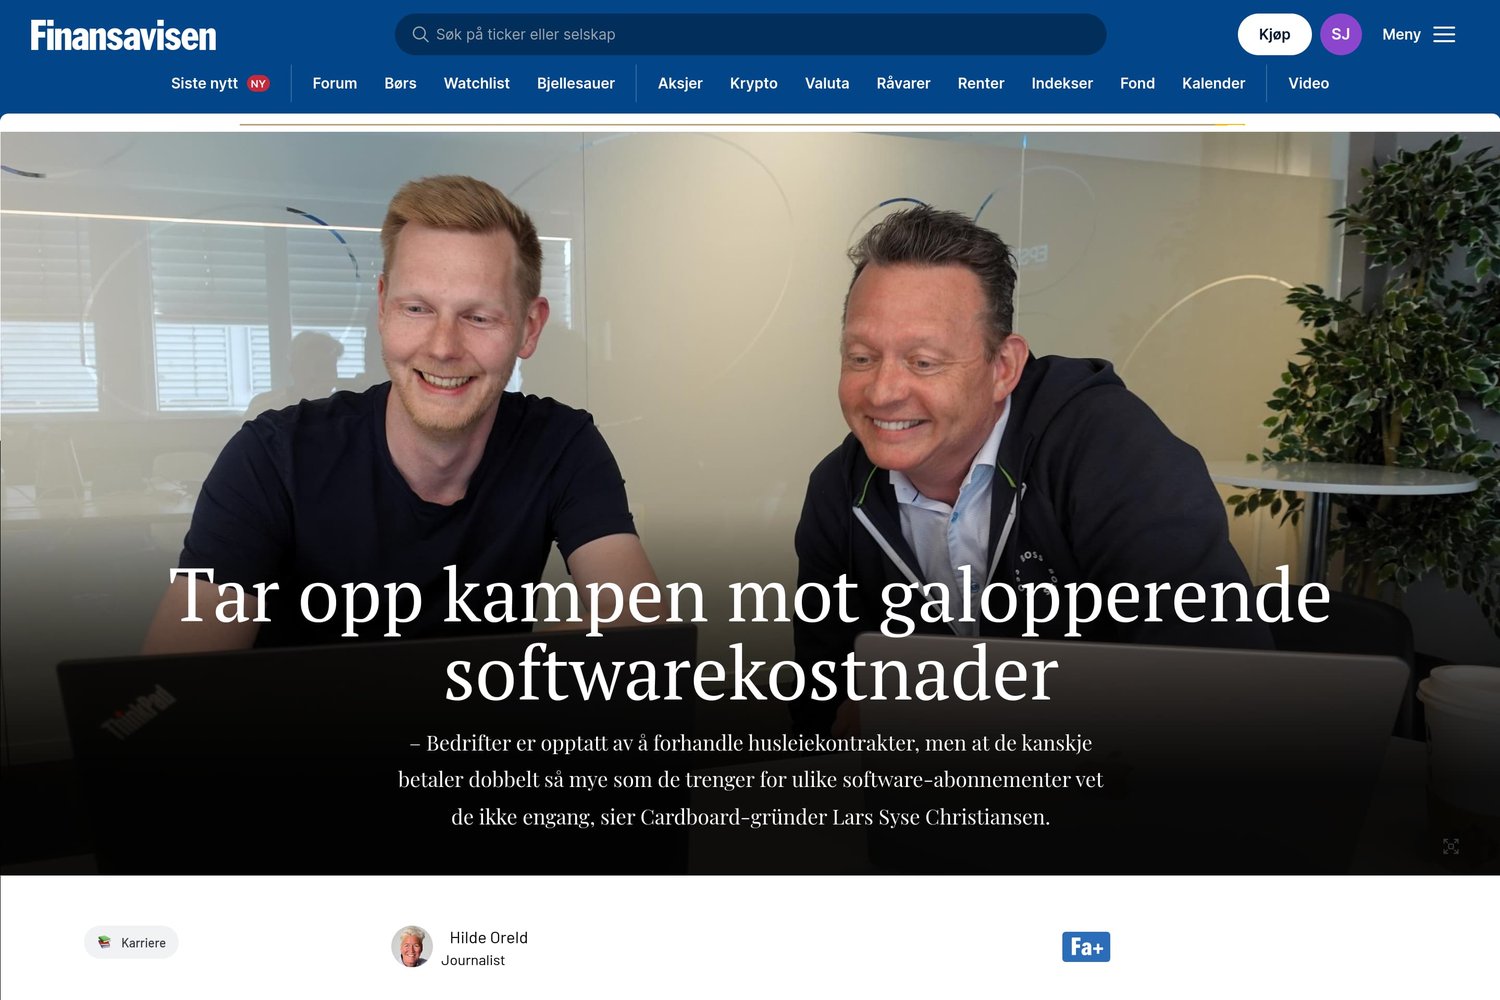Click the Kjøp button
Screen dimensions: 1500x1000
(x=1274, y=34)
